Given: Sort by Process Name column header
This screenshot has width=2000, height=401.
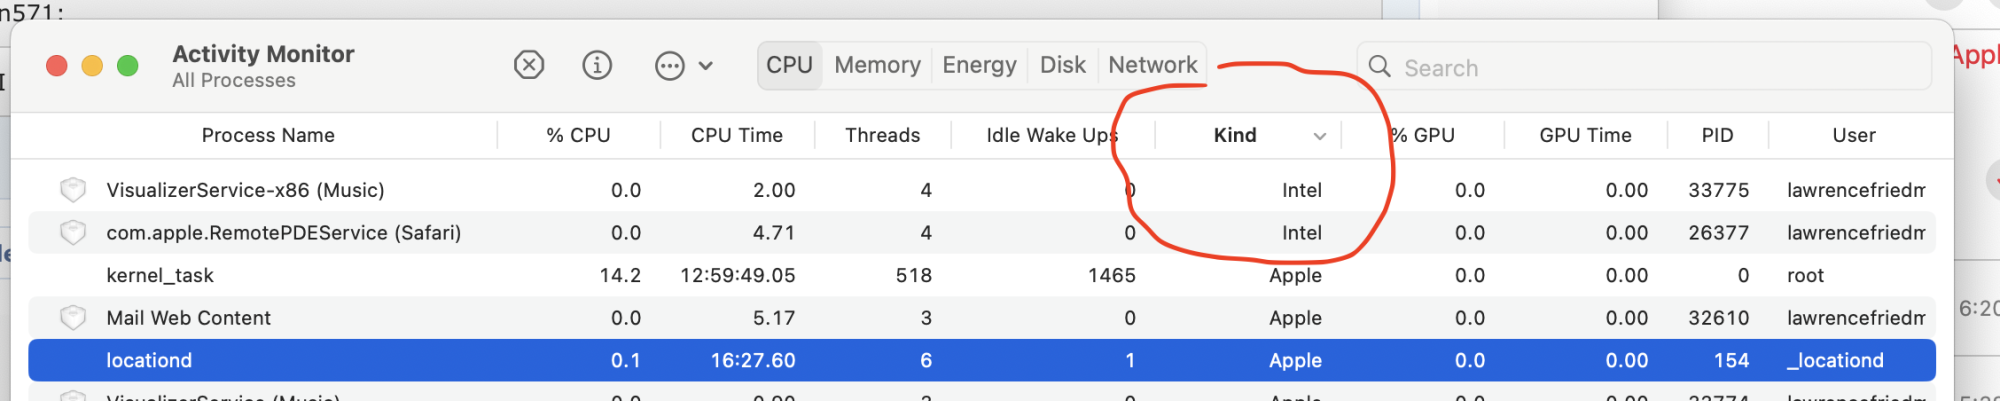Looking at the screenshot, I should click(268, 135).
